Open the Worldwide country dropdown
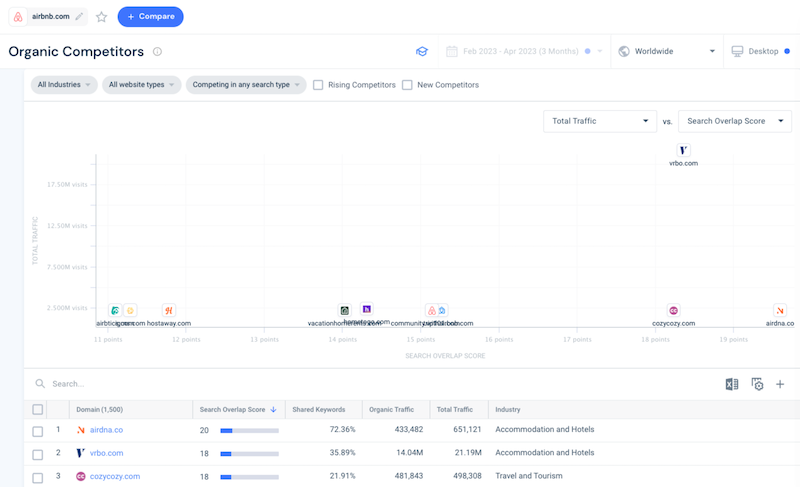Image resolution: width=800 pixels, height=487 pixels. click(666, 51)
